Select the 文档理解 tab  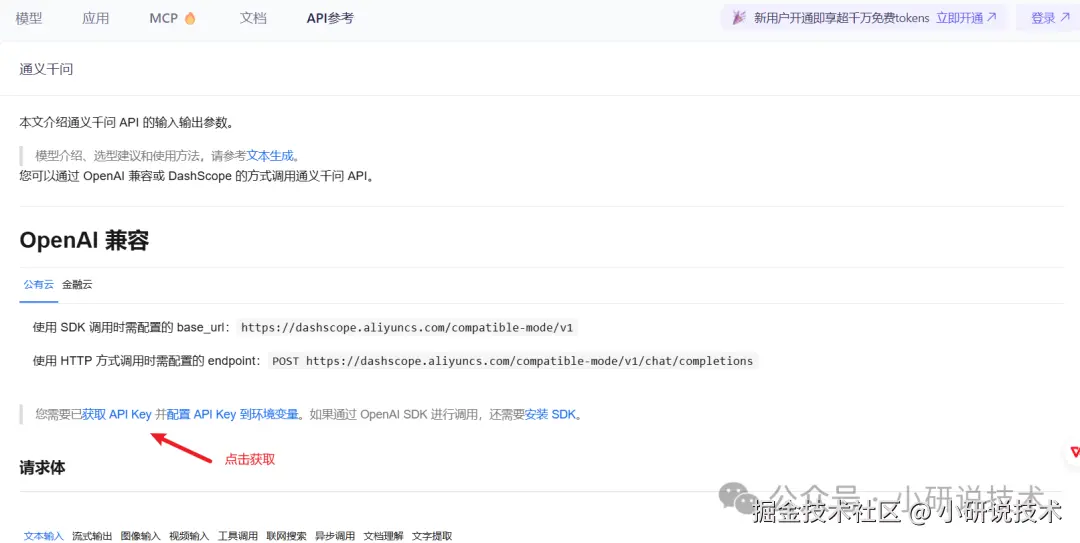[x=384, y=536]
